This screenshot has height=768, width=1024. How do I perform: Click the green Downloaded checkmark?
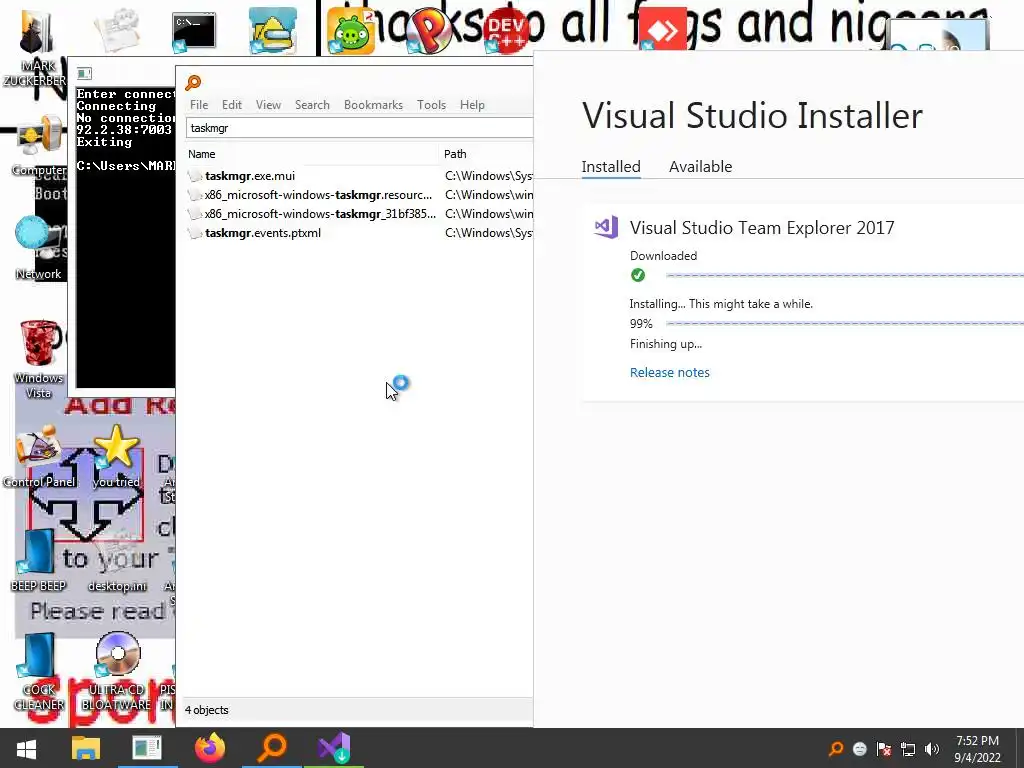(638, 275)
